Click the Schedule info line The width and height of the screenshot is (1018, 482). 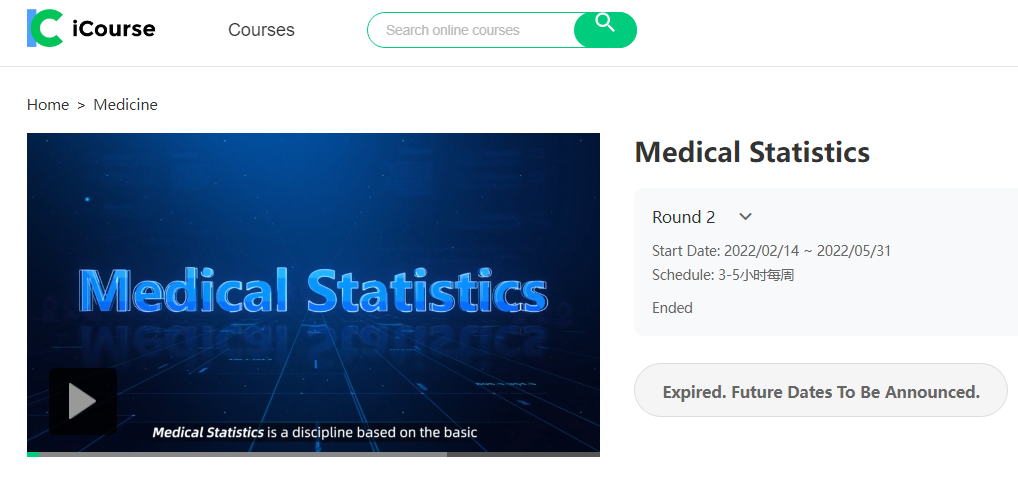pyautogui.click(x=723, y=275)
